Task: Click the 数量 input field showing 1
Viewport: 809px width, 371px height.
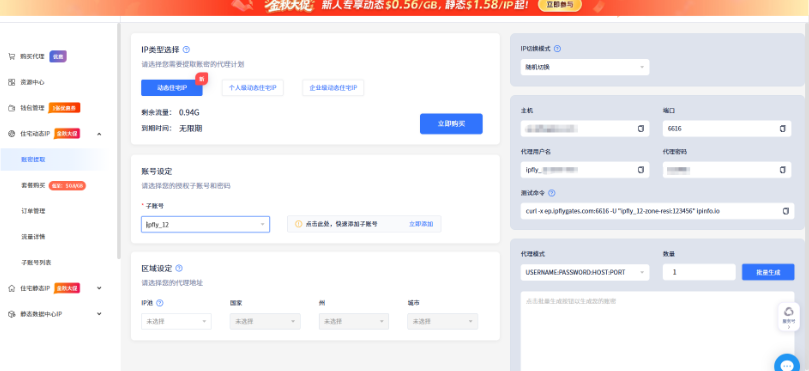Action: click(699, 272)
